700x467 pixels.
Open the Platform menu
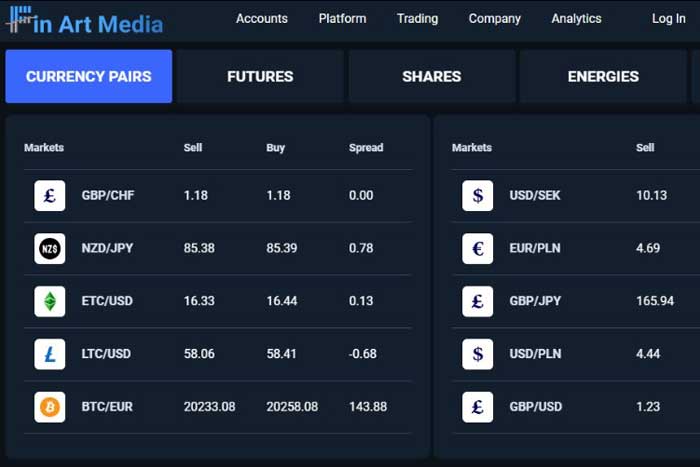[x=342, y=19]
